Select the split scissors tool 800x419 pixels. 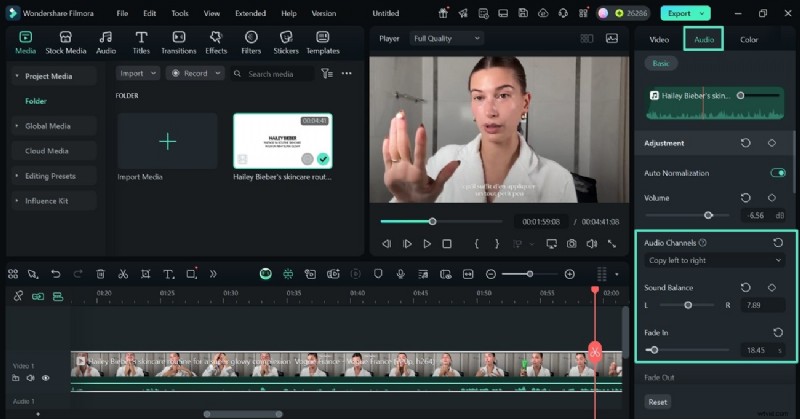coord(123,275)
